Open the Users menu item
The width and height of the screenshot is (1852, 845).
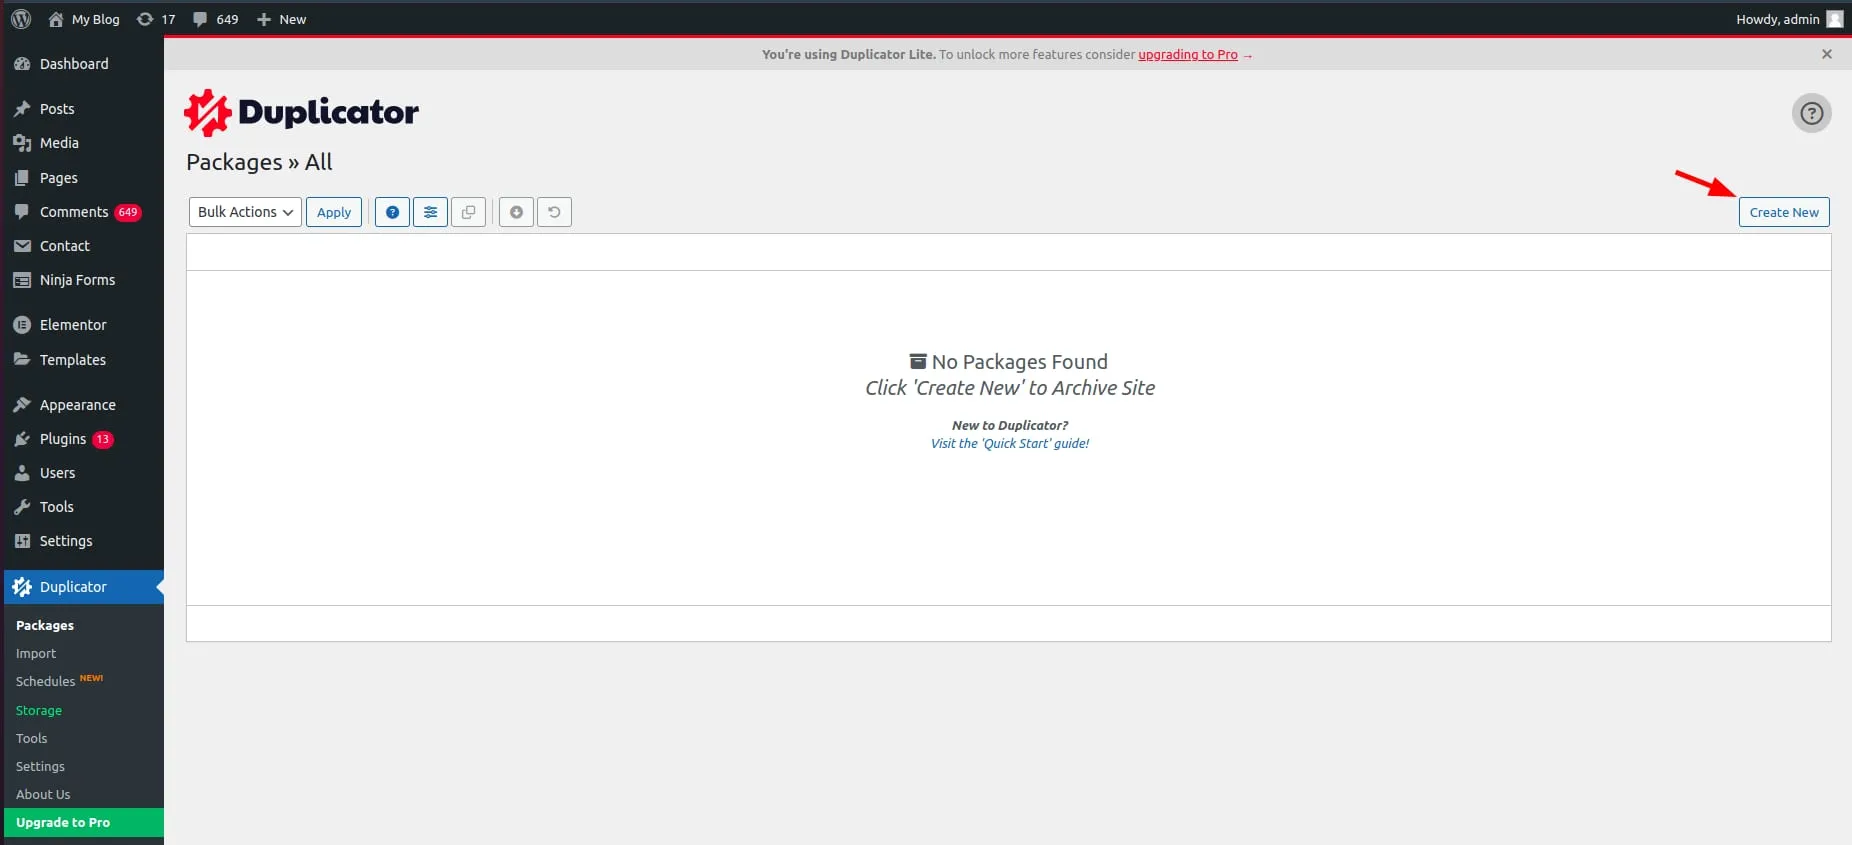click(83, 473)
